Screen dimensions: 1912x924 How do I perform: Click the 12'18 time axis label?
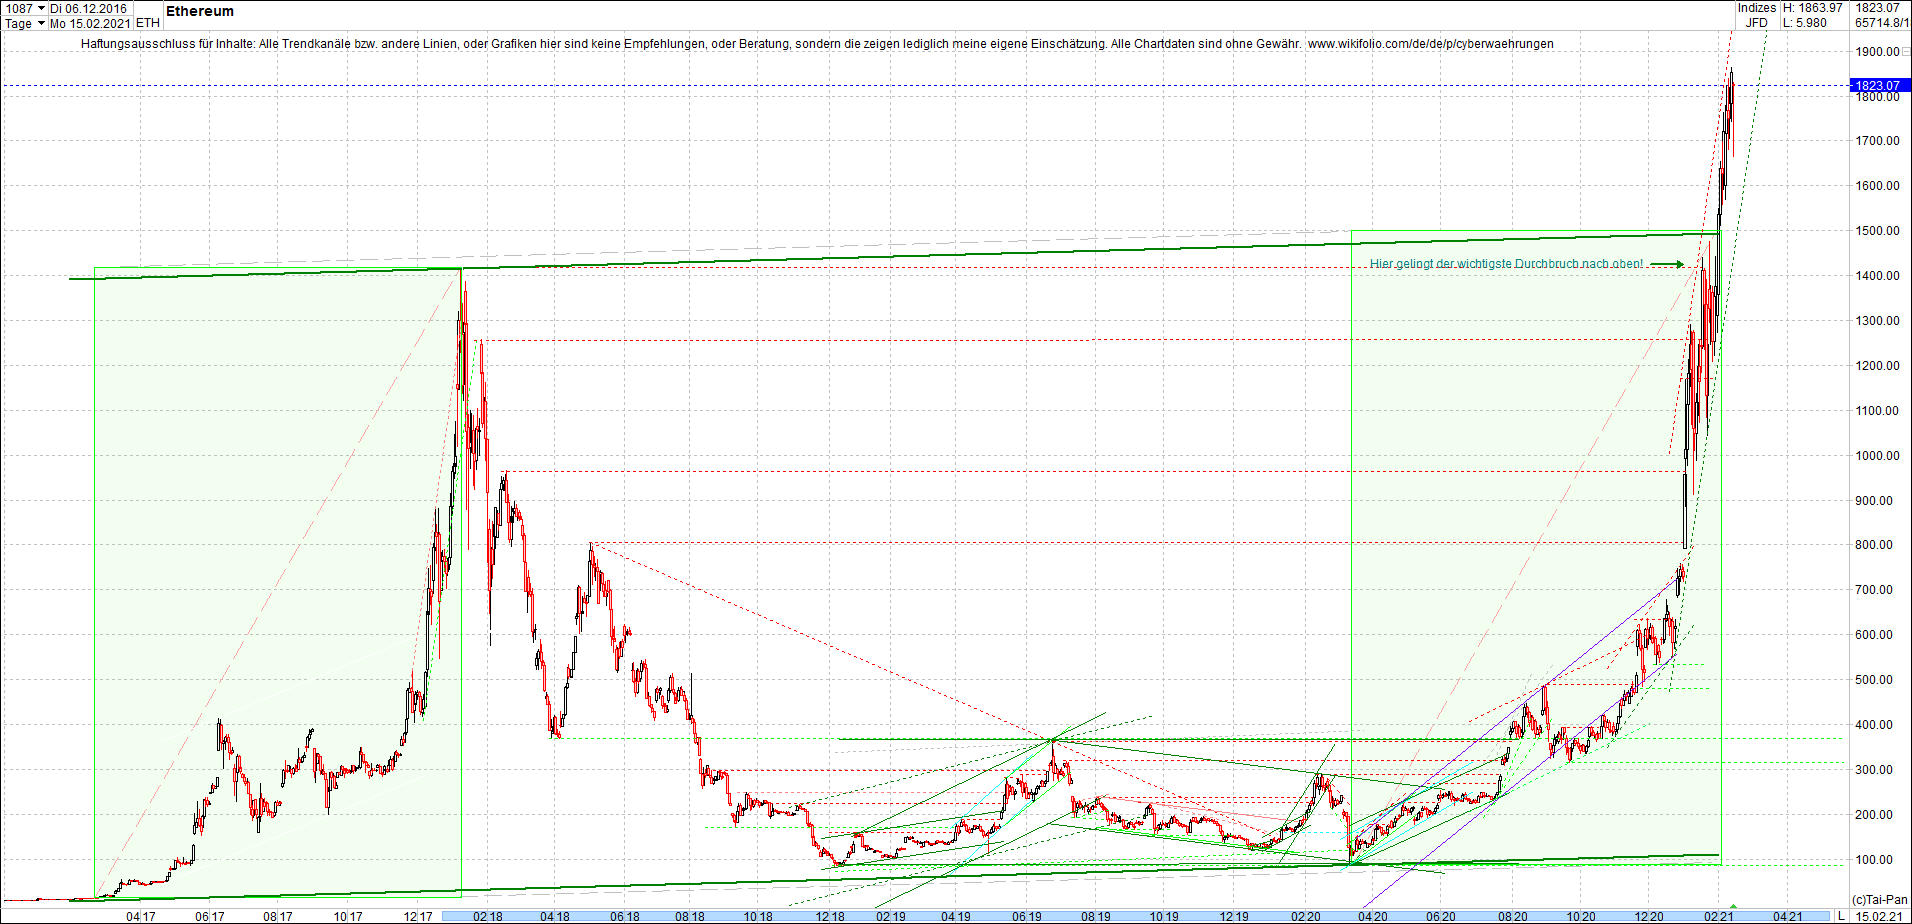click(x=829, y=916)
